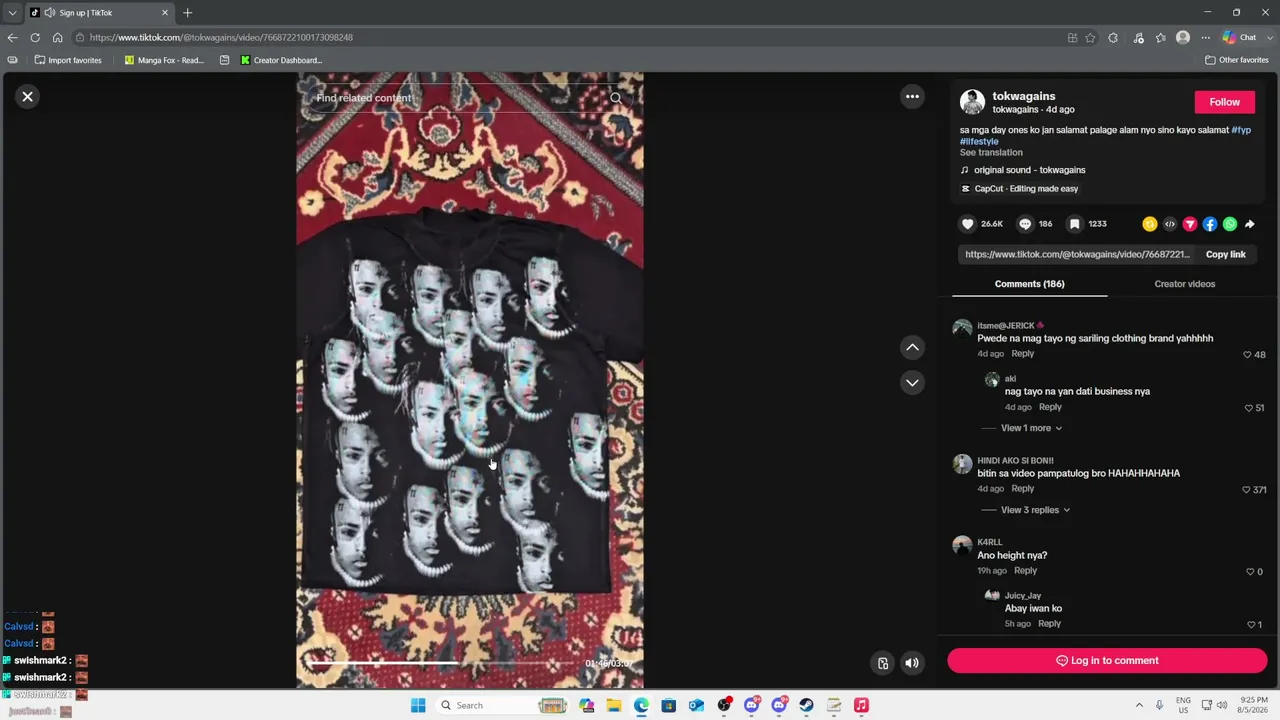Go to the previous video arrow
This screenshot has width=1280, height=720.
point(912,347)
